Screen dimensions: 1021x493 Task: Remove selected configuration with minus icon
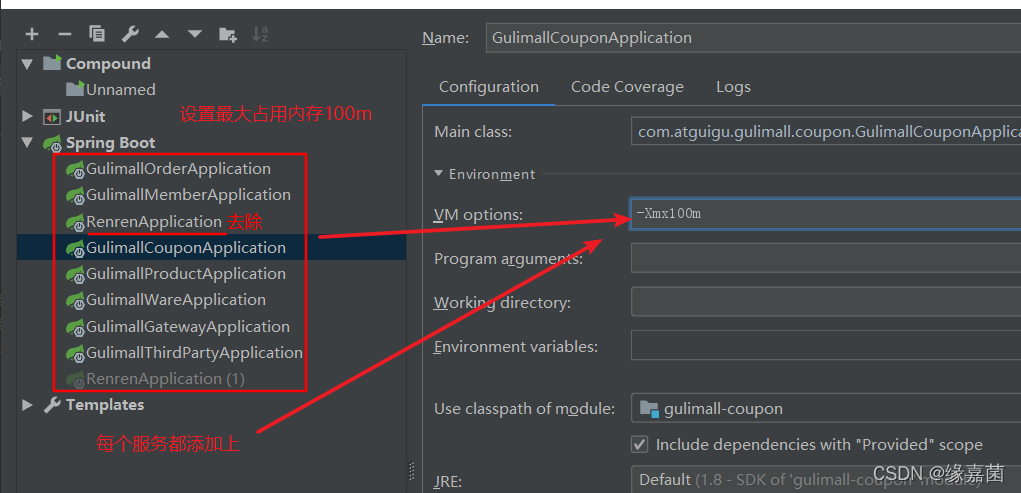(64, 35)
